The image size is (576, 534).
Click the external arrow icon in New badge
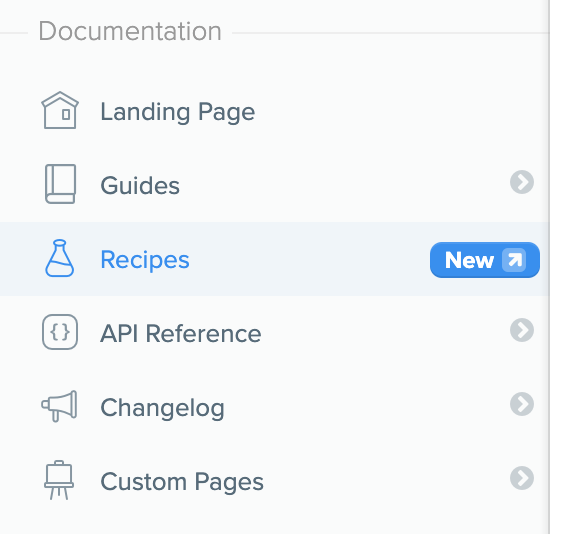pos(514,260)
